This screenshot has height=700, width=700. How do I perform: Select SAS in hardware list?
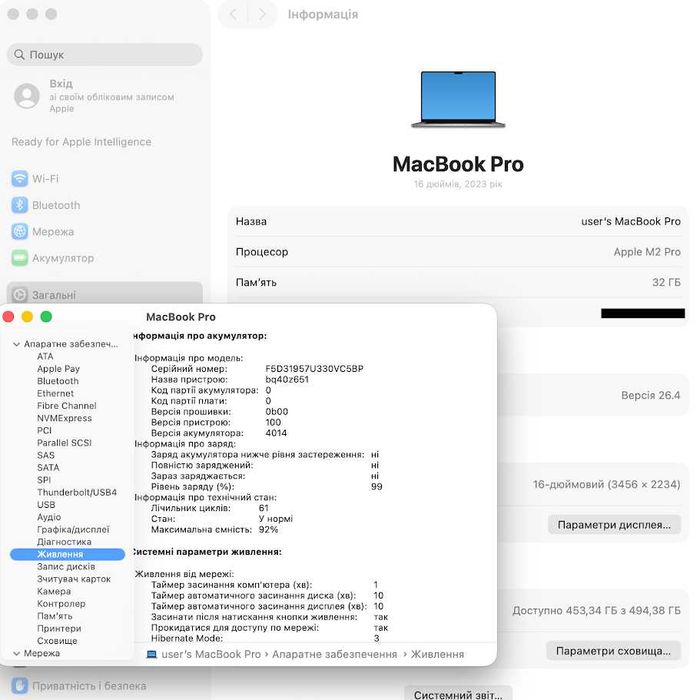click(46, 455)
